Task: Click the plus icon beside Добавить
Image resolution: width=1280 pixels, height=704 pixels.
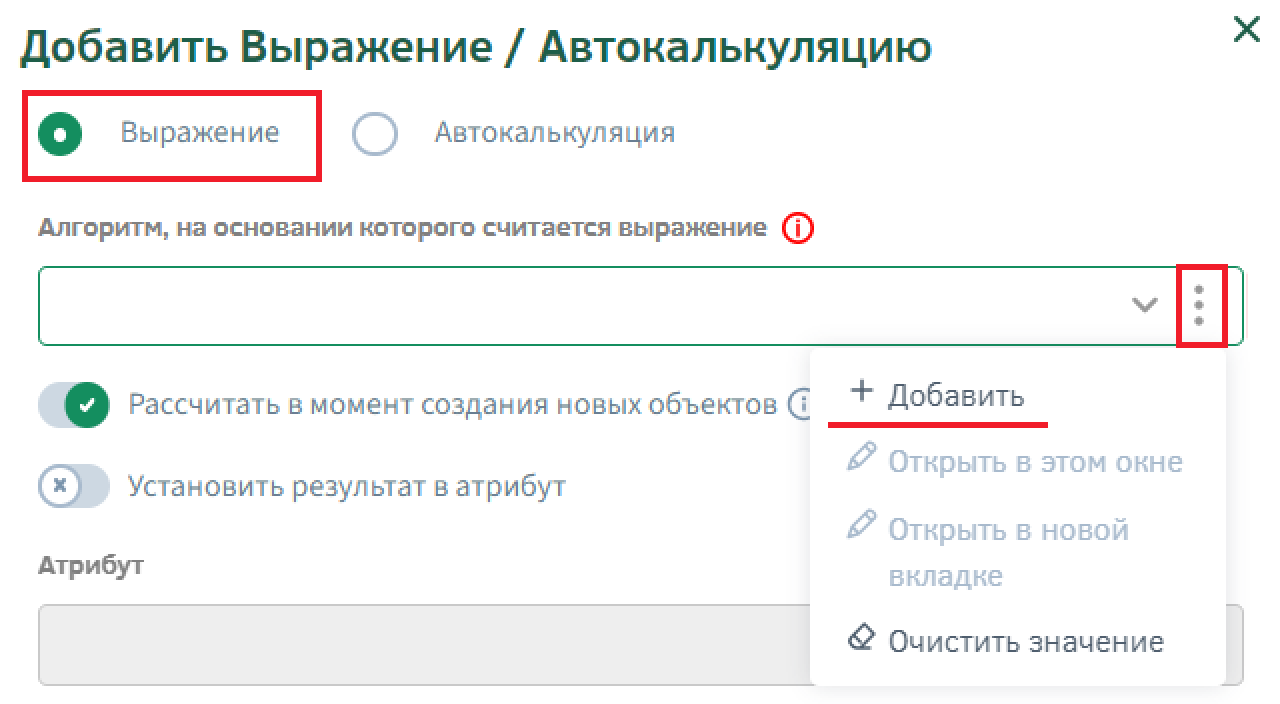Action: (860, 392)
